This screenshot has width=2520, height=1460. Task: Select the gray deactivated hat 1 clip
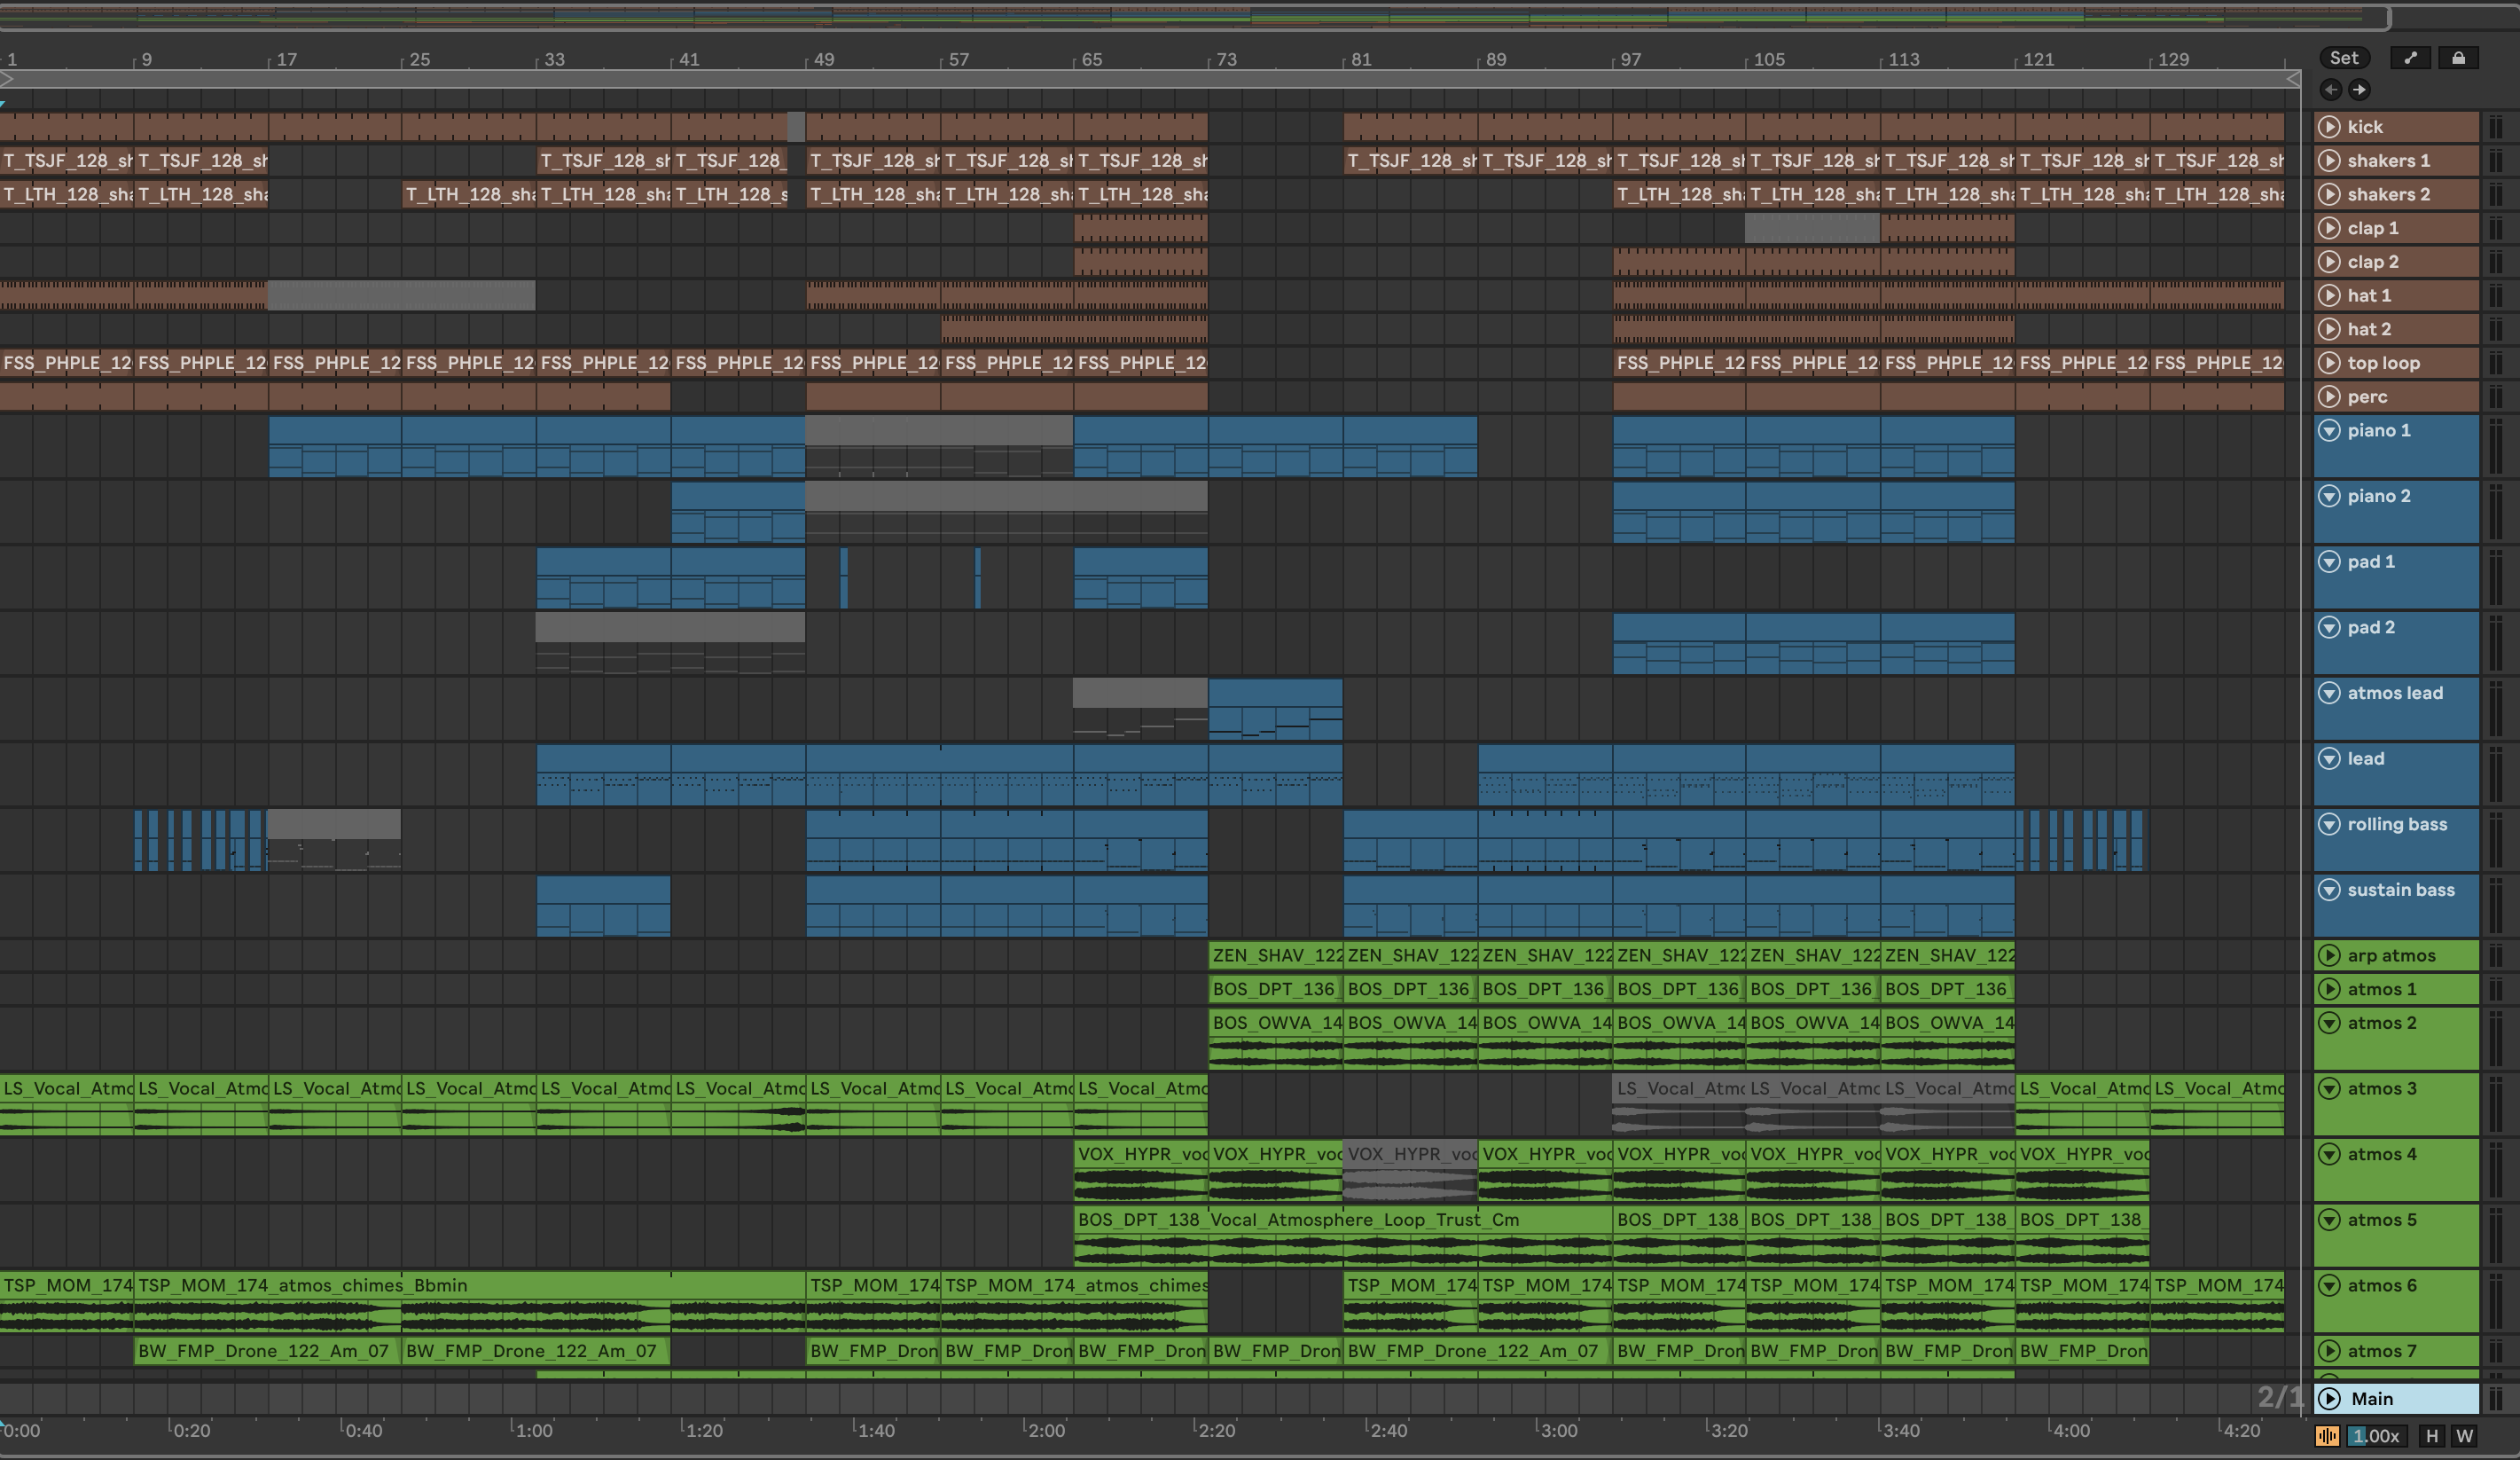pyautogui.click(x=400, y=296)
